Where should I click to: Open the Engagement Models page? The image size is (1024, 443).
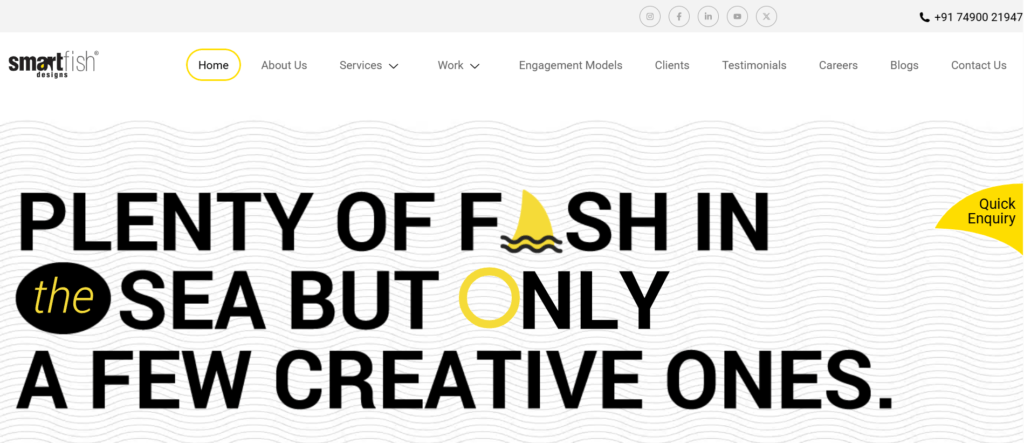point(571,65)
